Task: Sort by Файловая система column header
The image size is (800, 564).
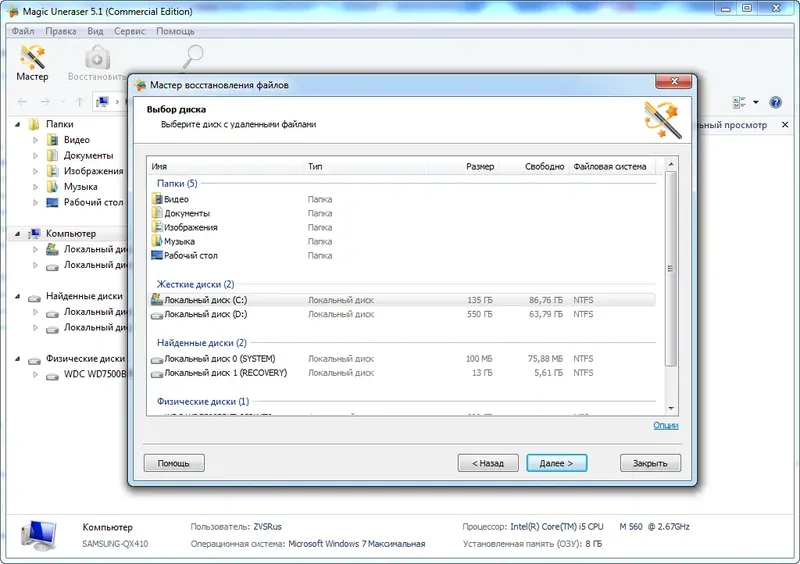Action: [x=612, y=166]
